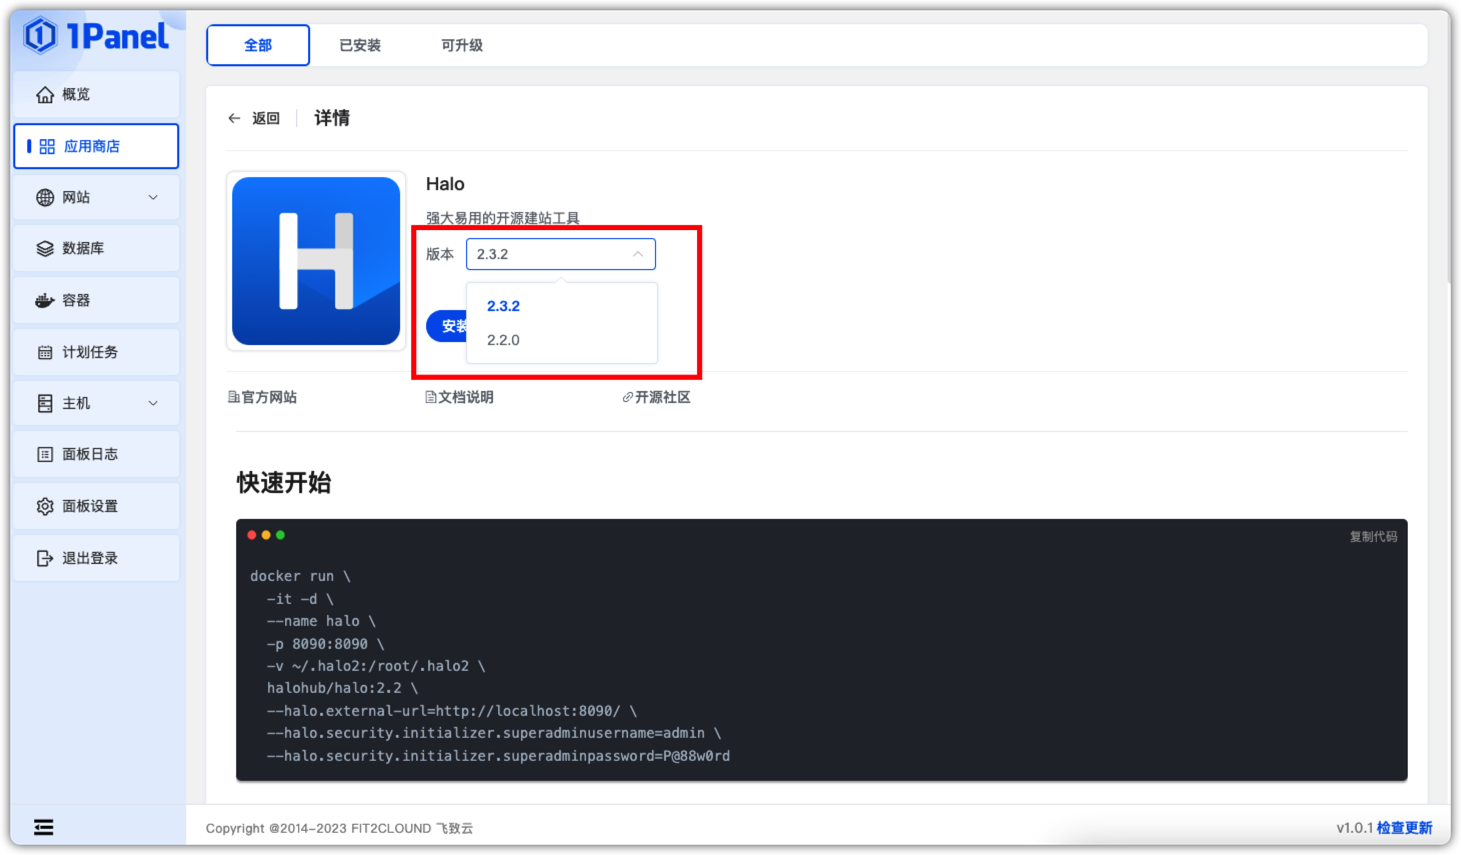Switch to the 已安装 installed tab
This screenshot has height=855, width=1461.
pos(359,45)
